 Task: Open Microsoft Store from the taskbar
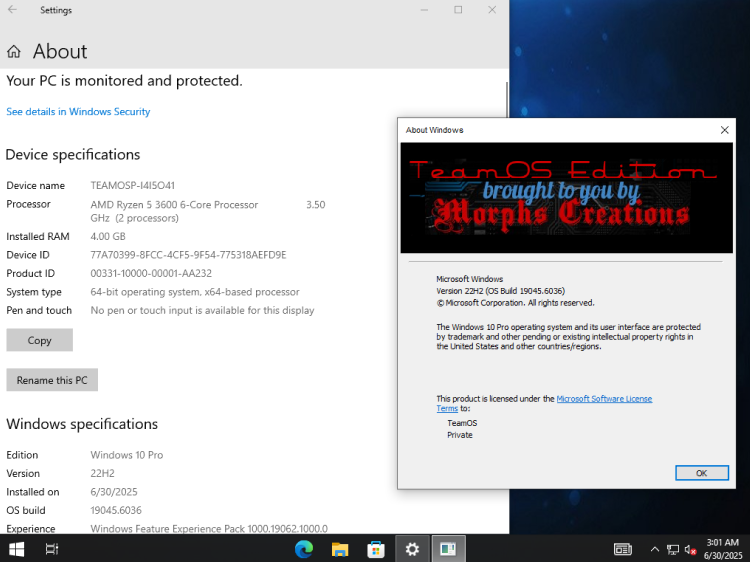(x=376, y=549)
